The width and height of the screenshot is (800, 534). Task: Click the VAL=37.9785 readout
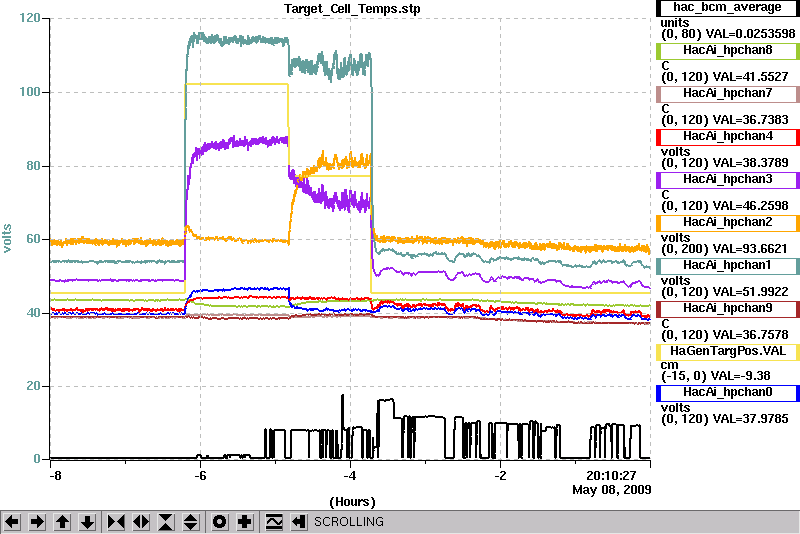[751, 419]
